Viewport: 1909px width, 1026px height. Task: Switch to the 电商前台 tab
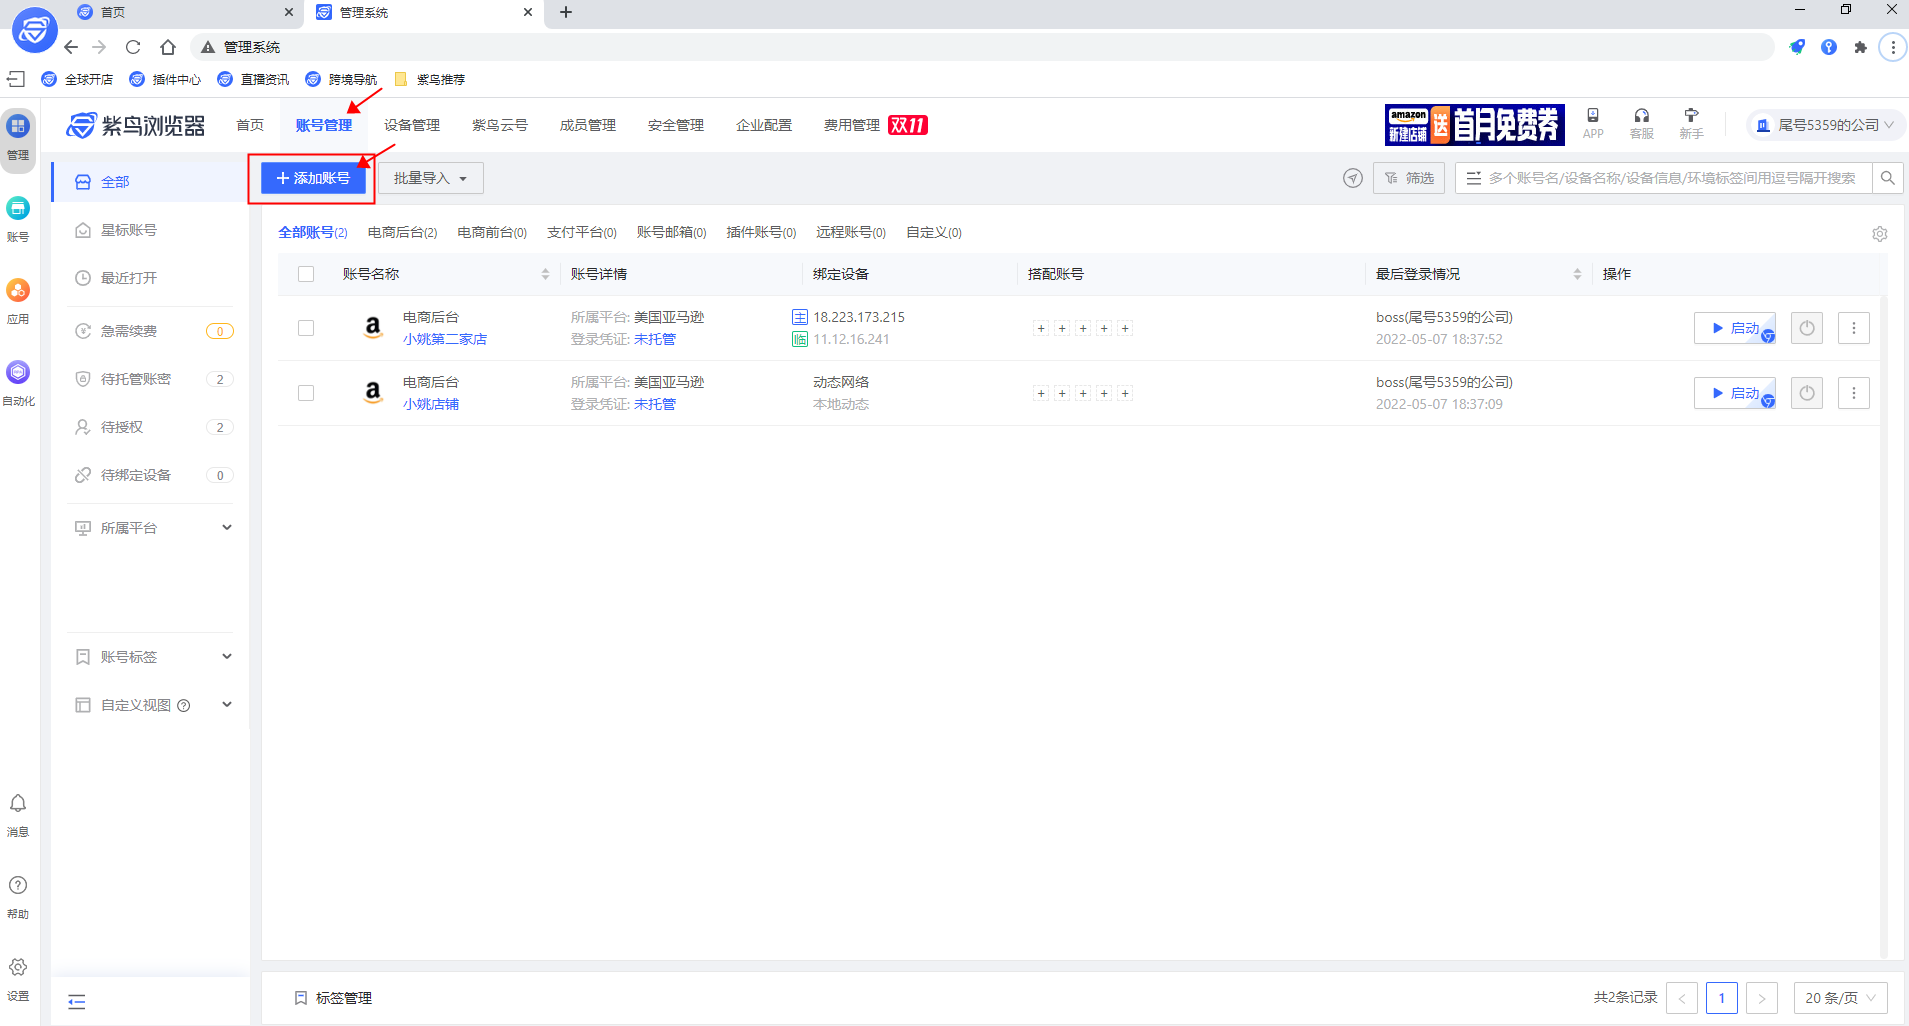pos(491,232)
